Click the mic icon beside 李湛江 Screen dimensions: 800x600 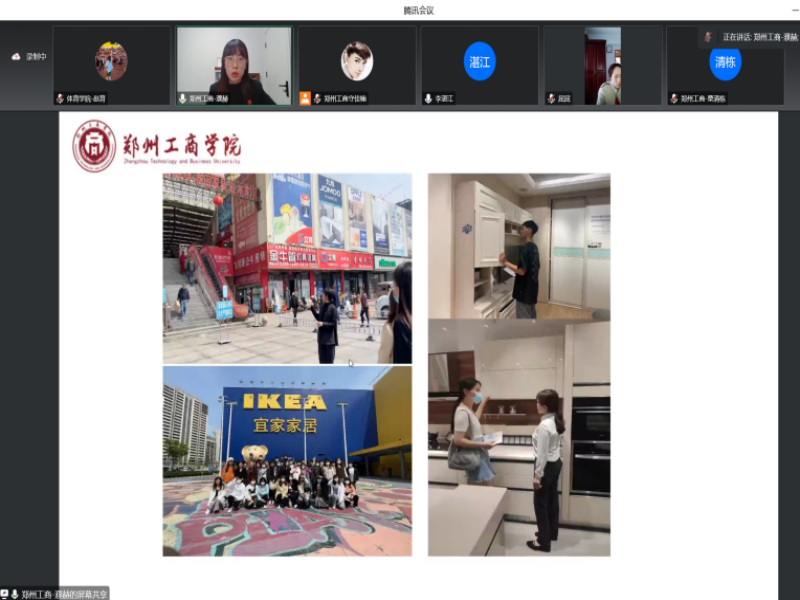pyautogui.click(x=428, y=98)
